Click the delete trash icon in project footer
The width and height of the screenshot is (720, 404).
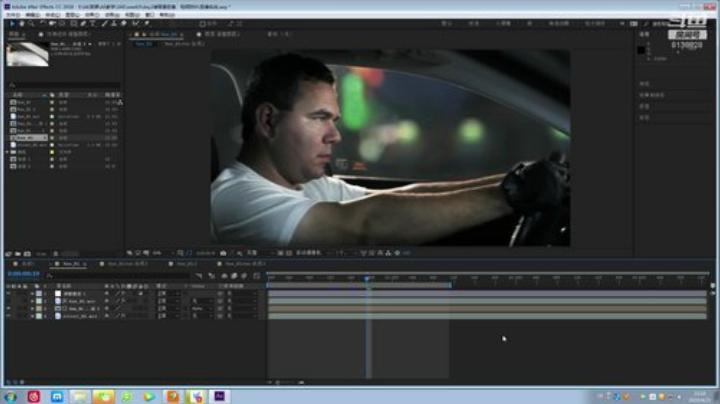click(56, 253)
